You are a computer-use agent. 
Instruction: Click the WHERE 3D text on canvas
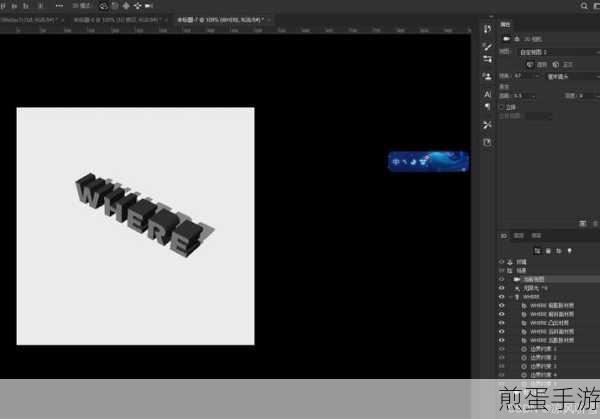(x=142, y=214)
